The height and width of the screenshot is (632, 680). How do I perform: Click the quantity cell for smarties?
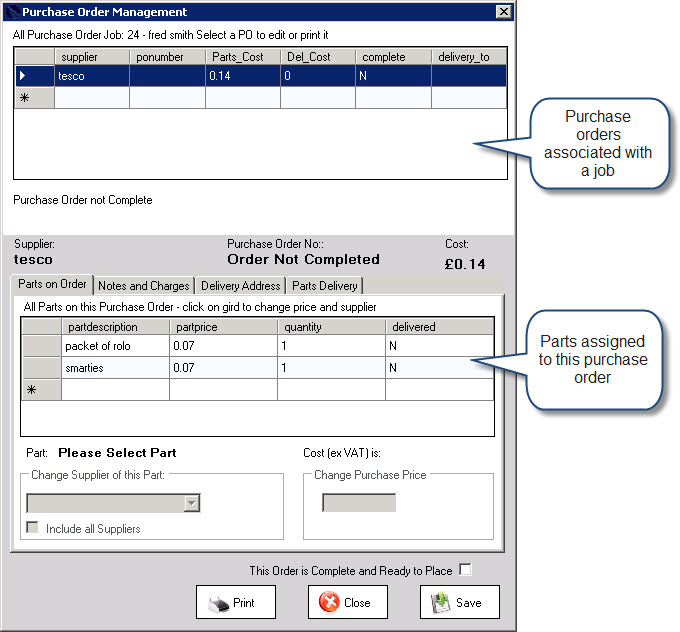(331, 368)
